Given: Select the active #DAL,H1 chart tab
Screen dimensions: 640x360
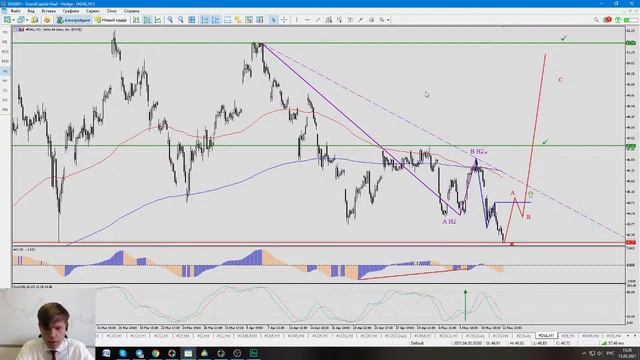Looking at the screenshot, I should pyautogui.click(x=547, y=336).
